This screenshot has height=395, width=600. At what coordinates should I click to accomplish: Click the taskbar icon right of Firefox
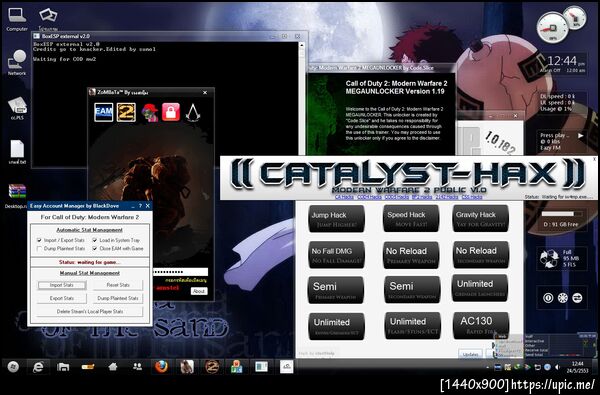point(187,367)
